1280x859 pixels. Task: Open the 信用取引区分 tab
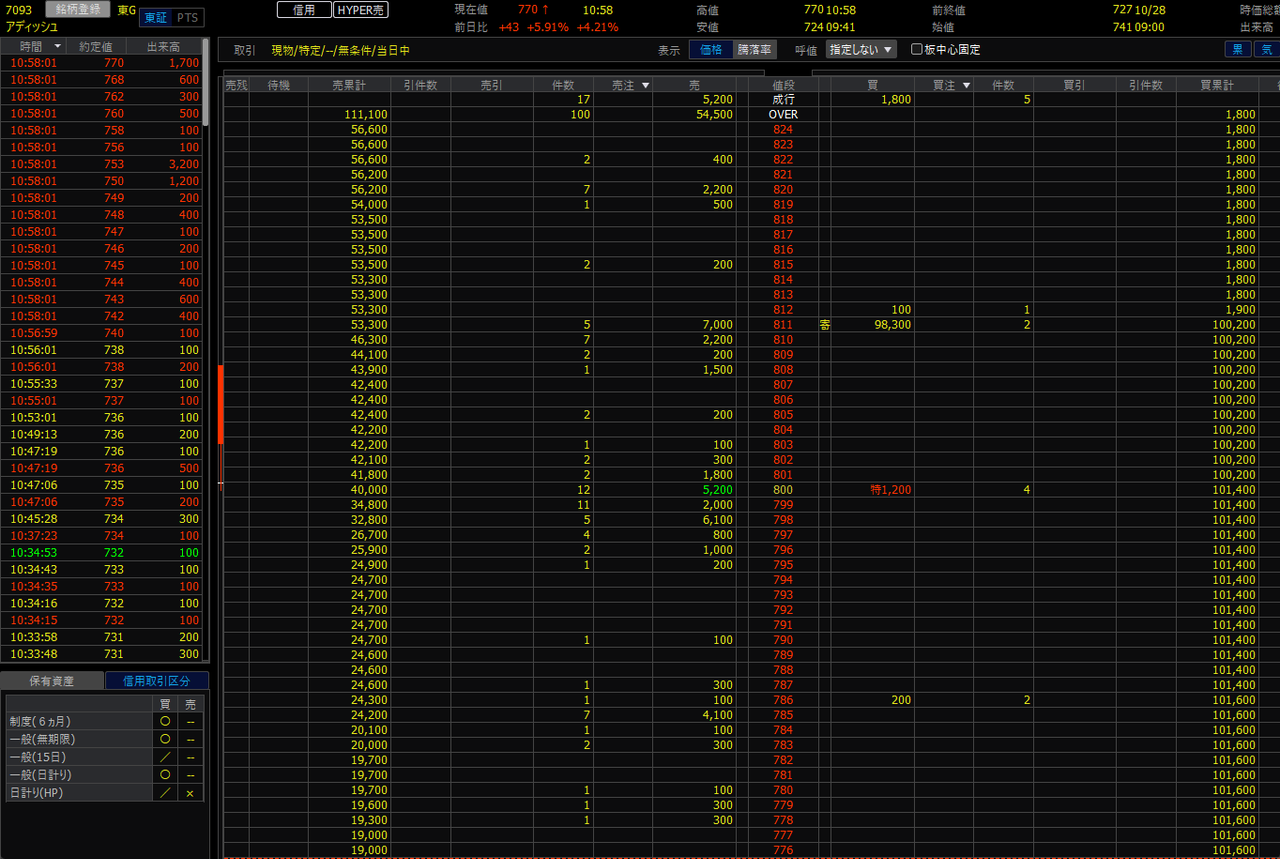tap(157, 681)
